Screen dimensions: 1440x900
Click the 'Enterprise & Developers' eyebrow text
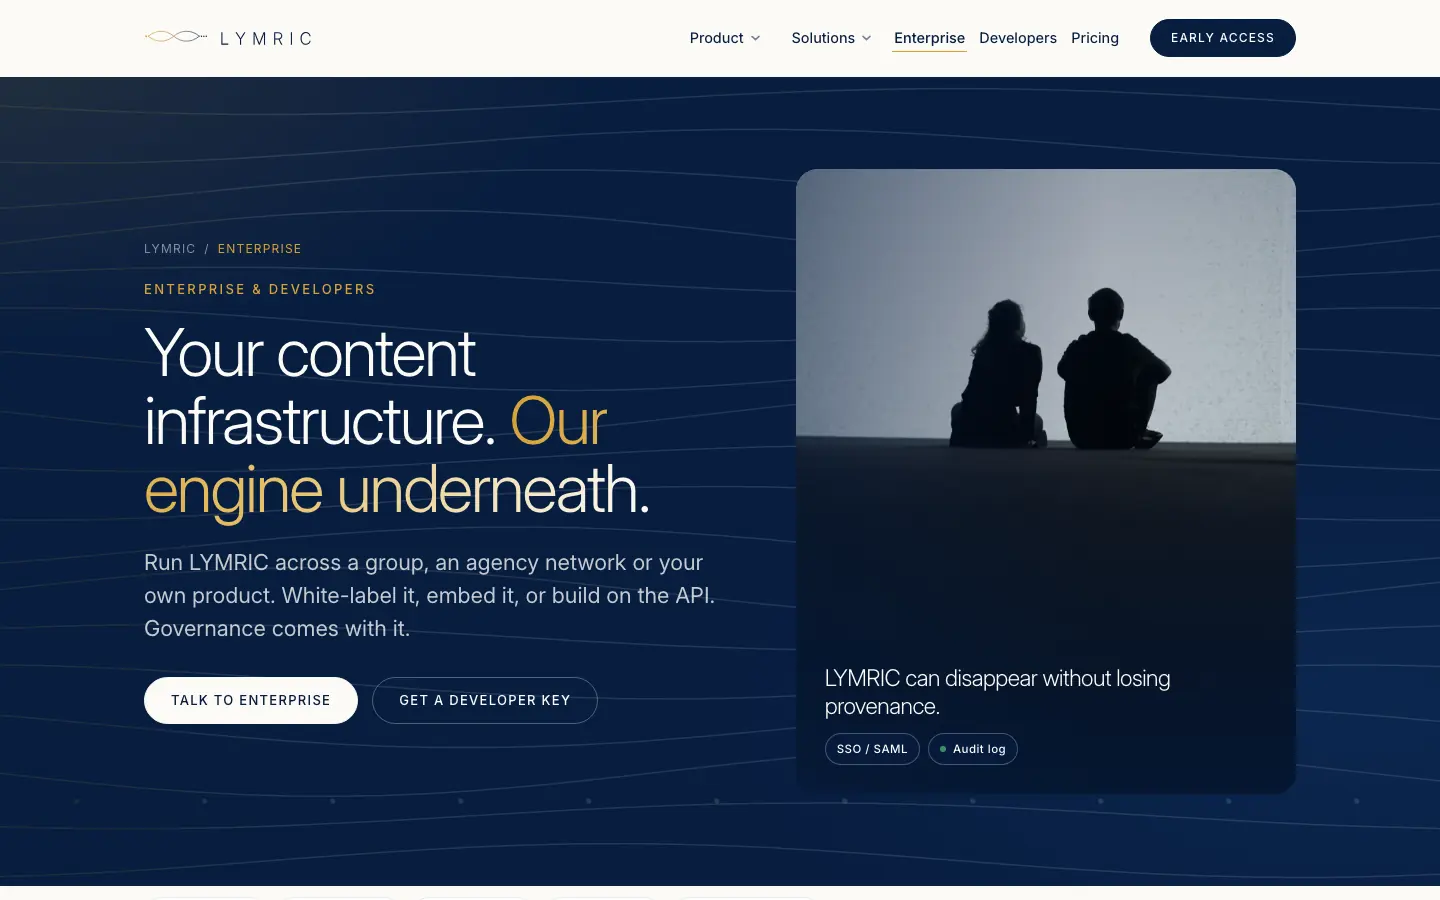coord(260,289)
